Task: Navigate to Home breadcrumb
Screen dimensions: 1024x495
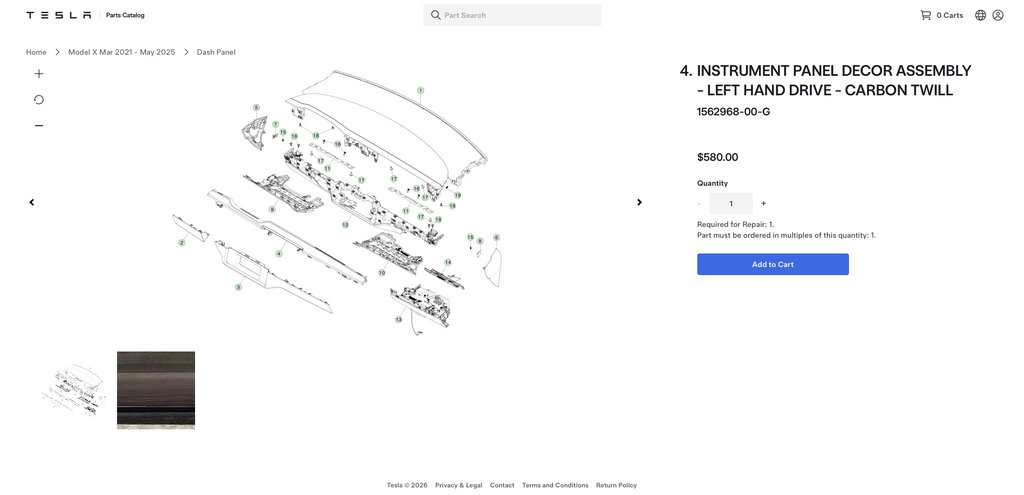Action: [36, 52]
